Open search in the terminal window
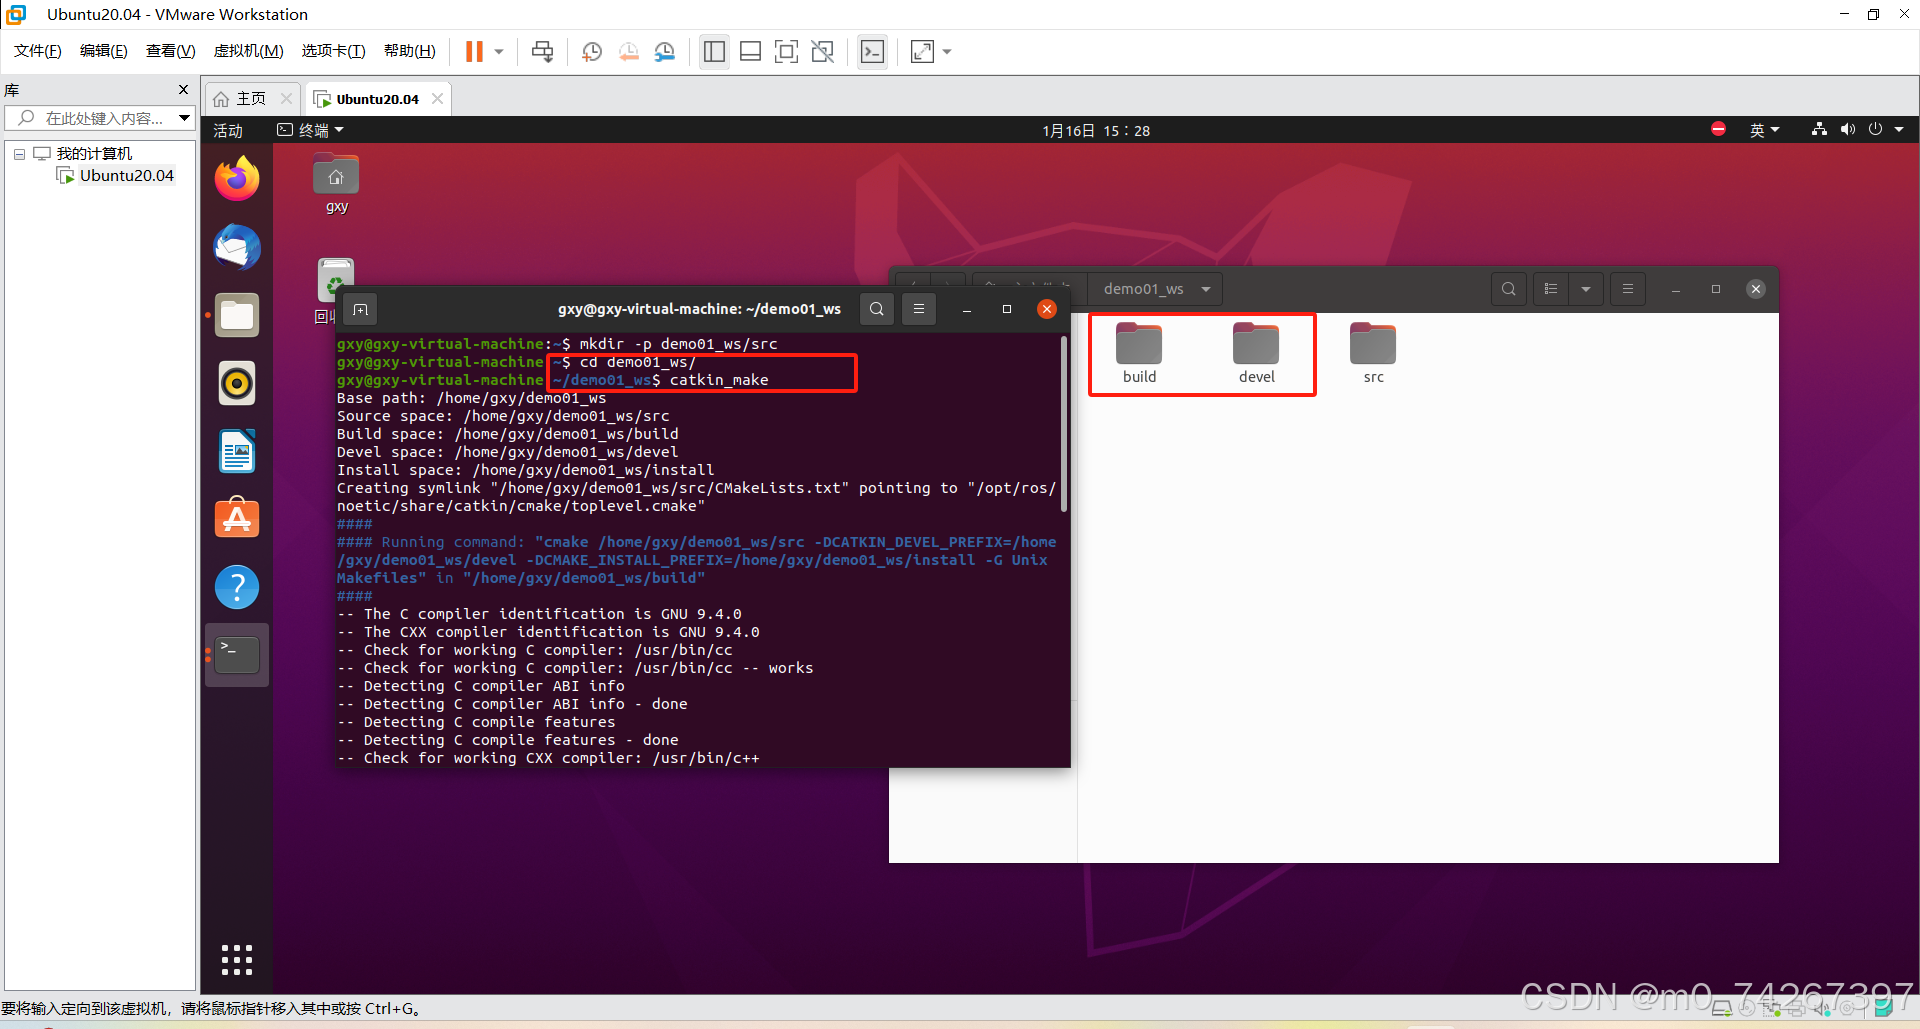 [x=877, y=309]
